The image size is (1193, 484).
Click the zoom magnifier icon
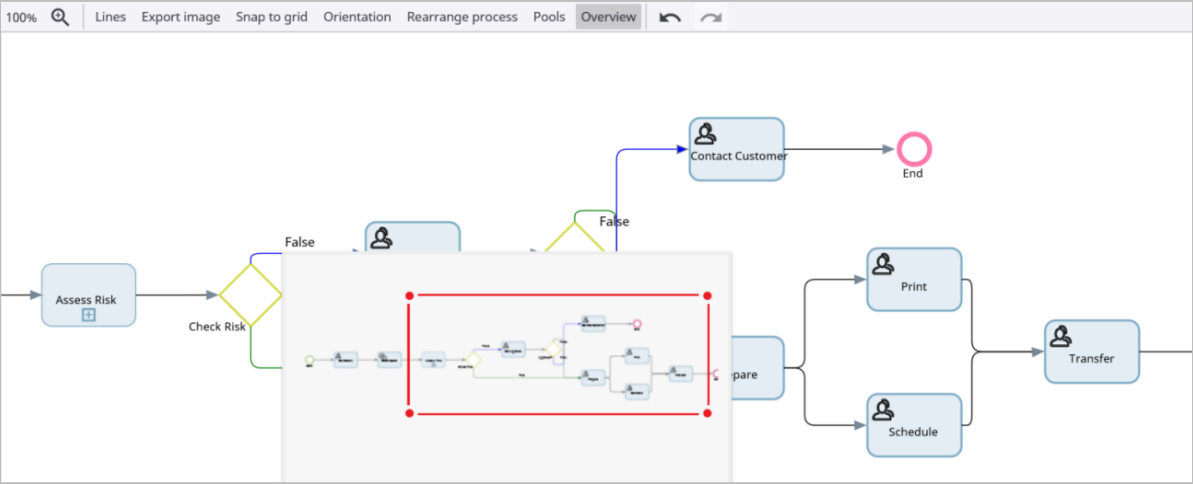click(60, 17)
